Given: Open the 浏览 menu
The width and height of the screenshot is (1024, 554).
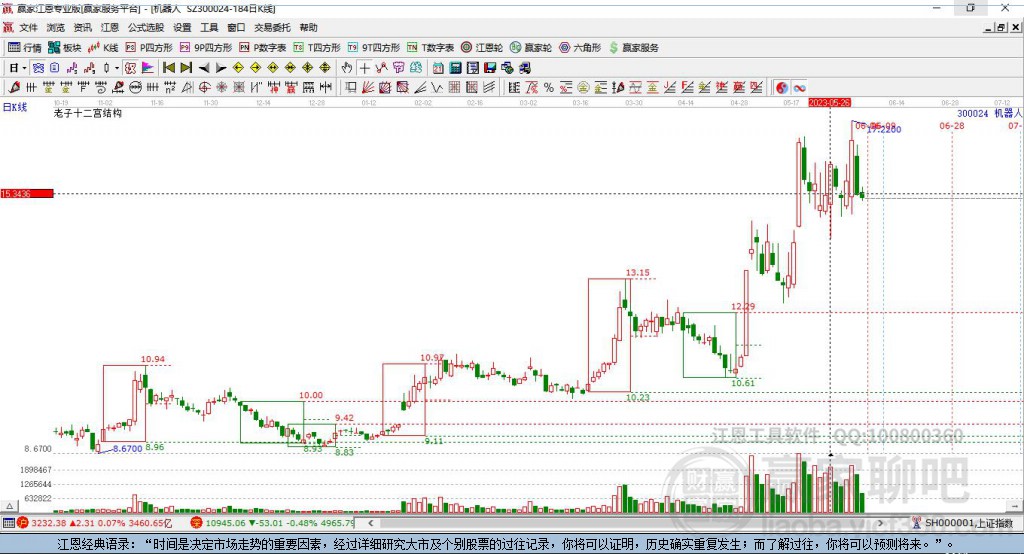Looking at the screenshot, I should tap(56, 27).
